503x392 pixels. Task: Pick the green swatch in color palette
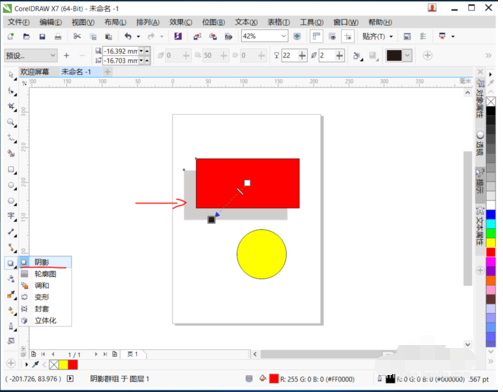(x=491, y=233)
